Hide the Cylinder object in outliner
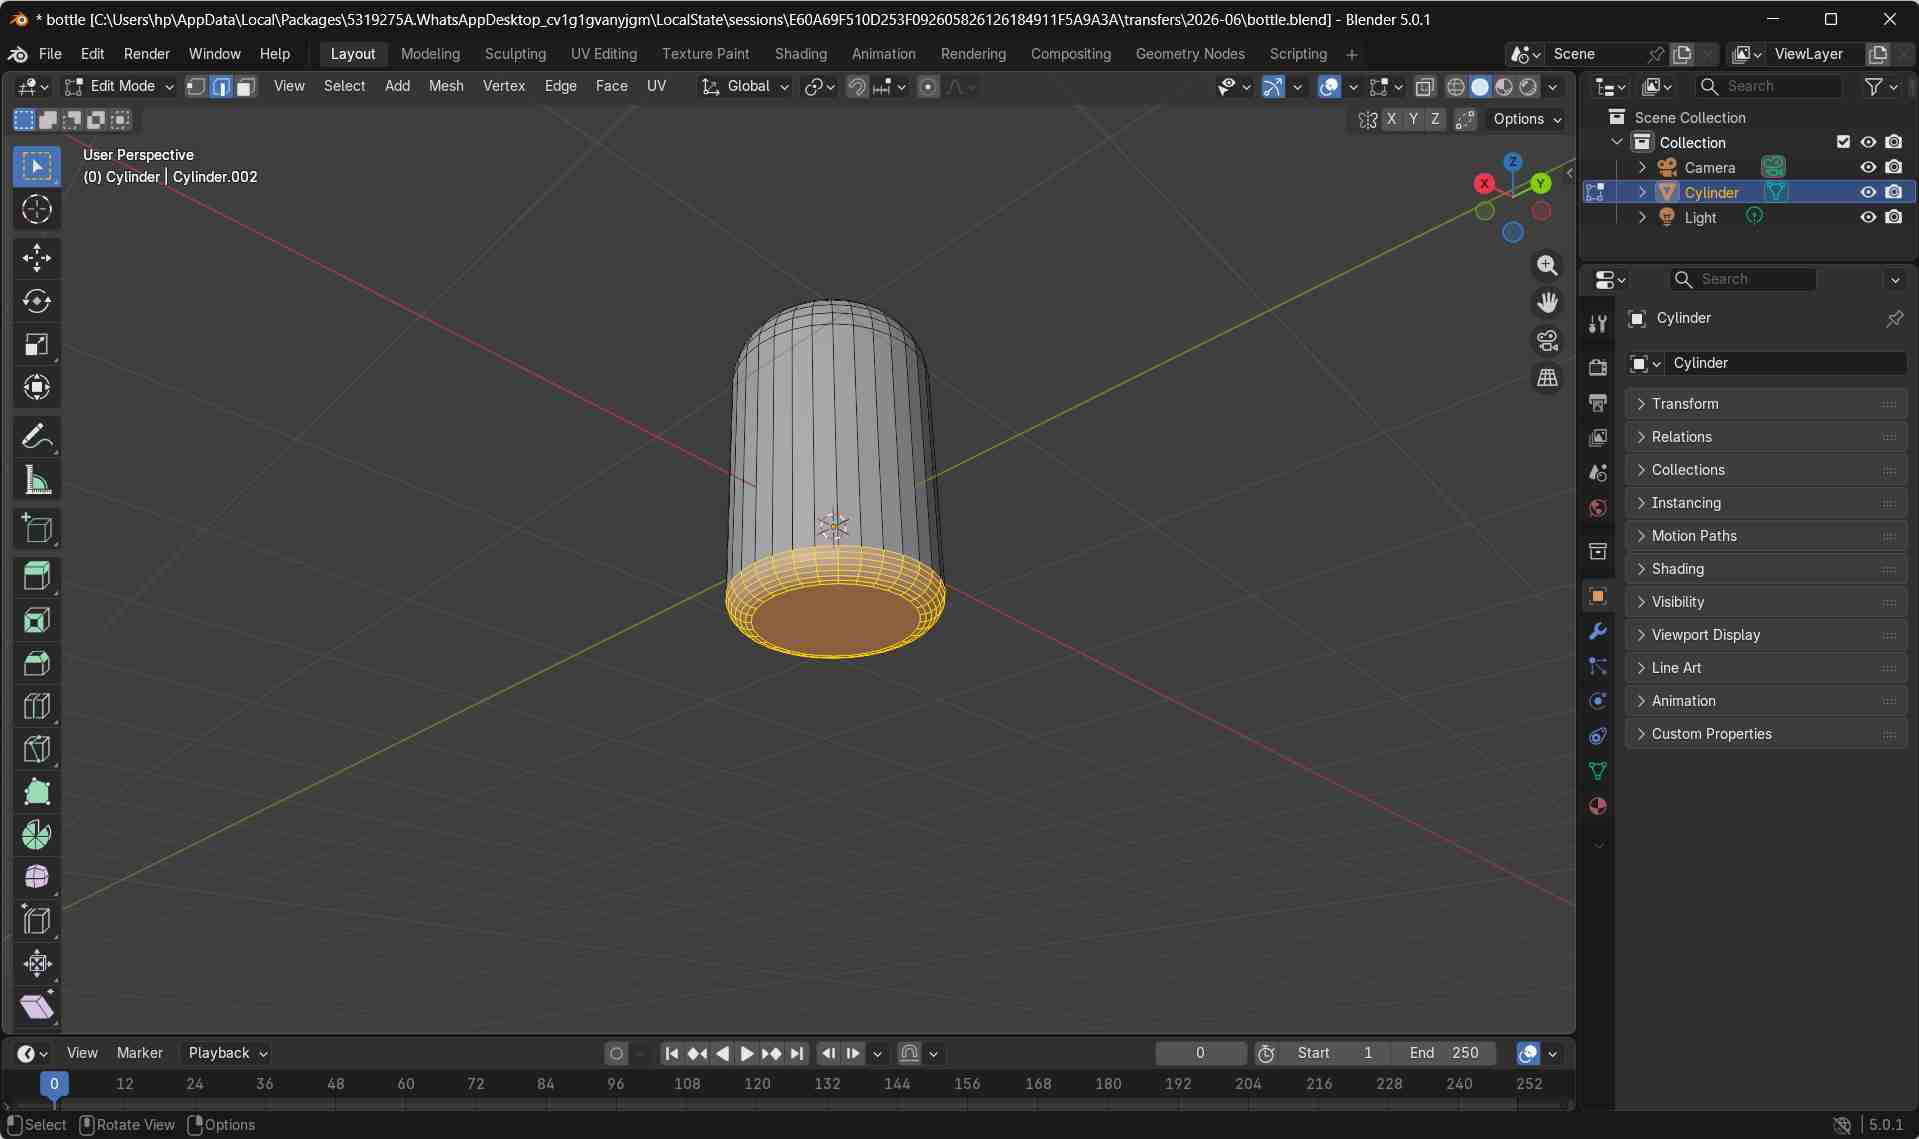 tap(1867, 192)
